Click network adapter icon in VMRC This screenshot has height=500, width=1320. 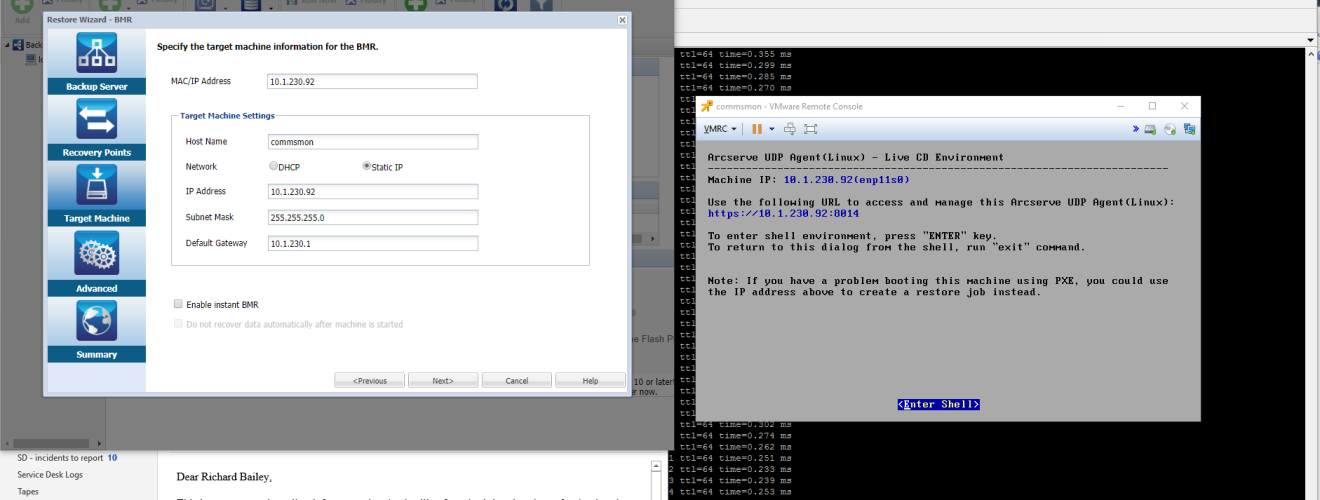[1189, 129]
